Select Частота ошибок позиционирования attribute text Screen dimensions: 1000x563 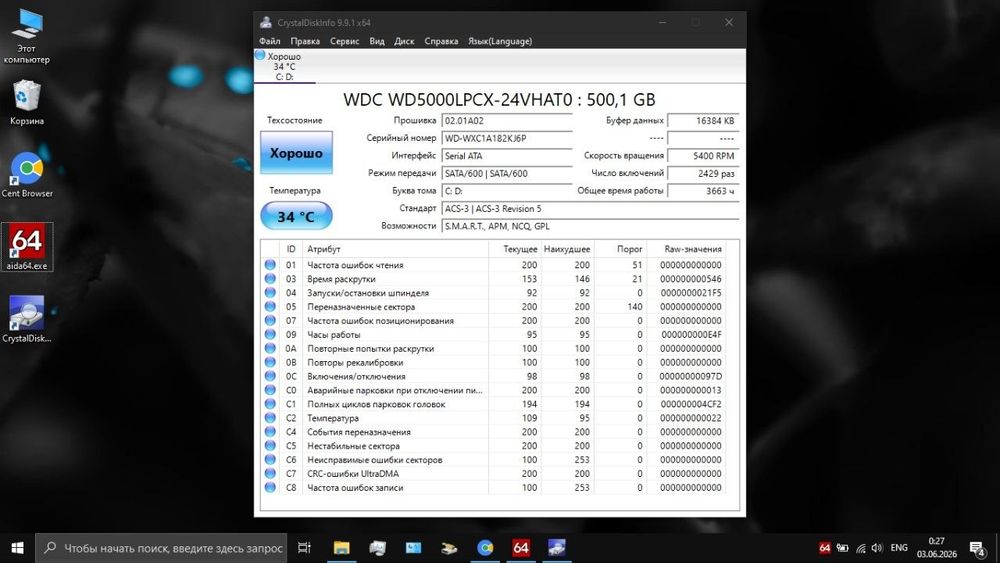tap(381, 321)
